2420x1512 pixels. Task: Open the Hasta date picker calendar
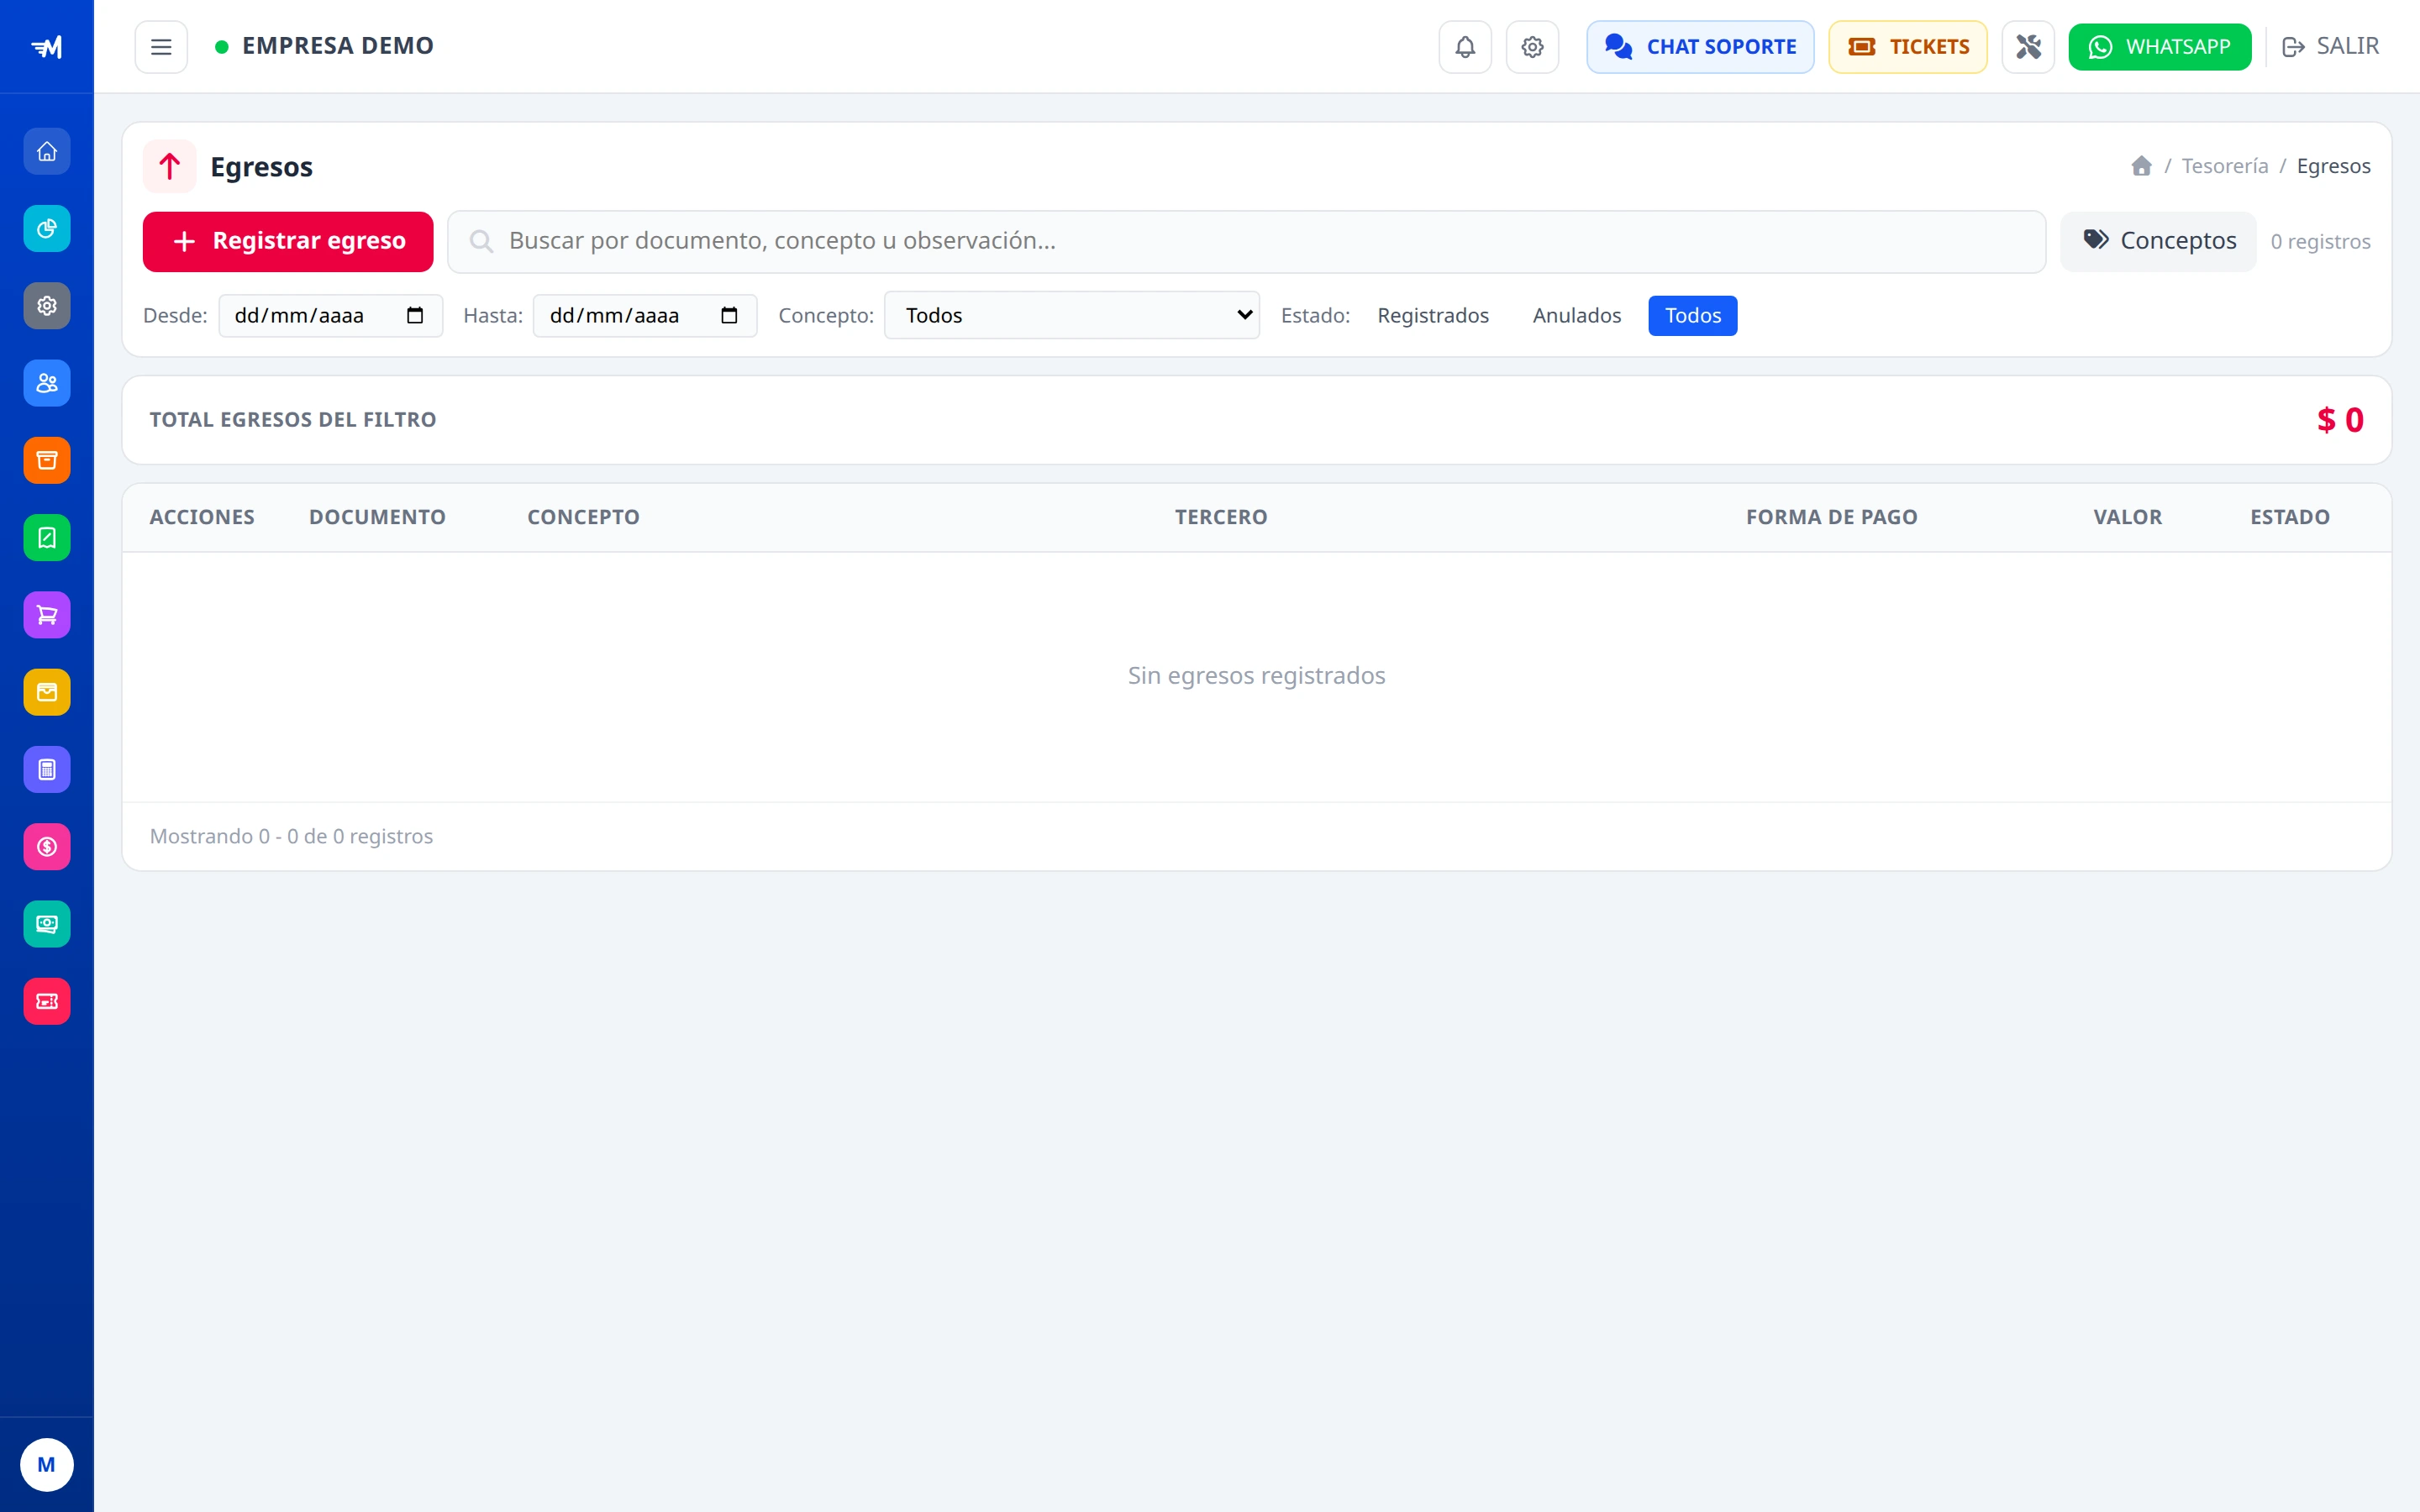pos(729,316)
